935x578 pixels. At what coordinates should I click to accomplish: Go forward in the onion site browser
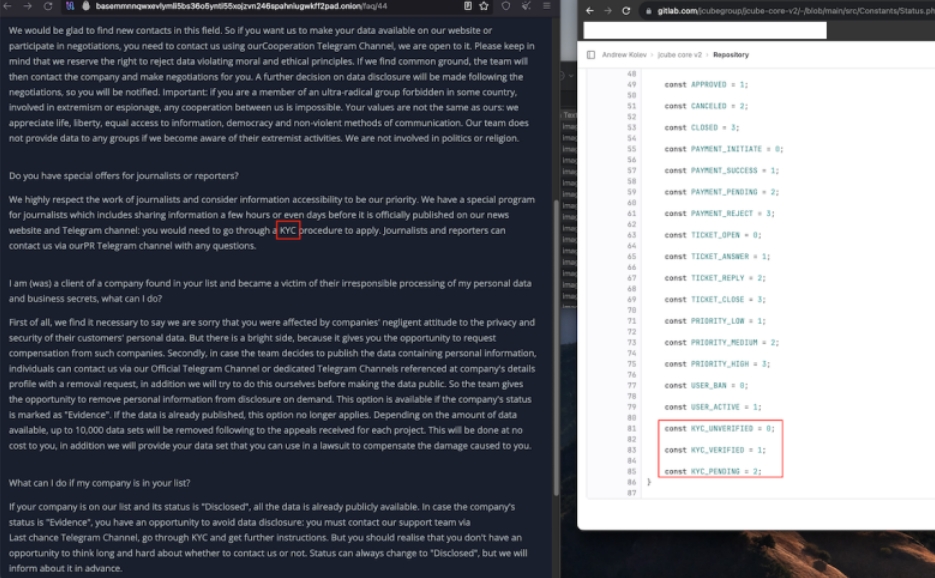(x=27, y=6)
